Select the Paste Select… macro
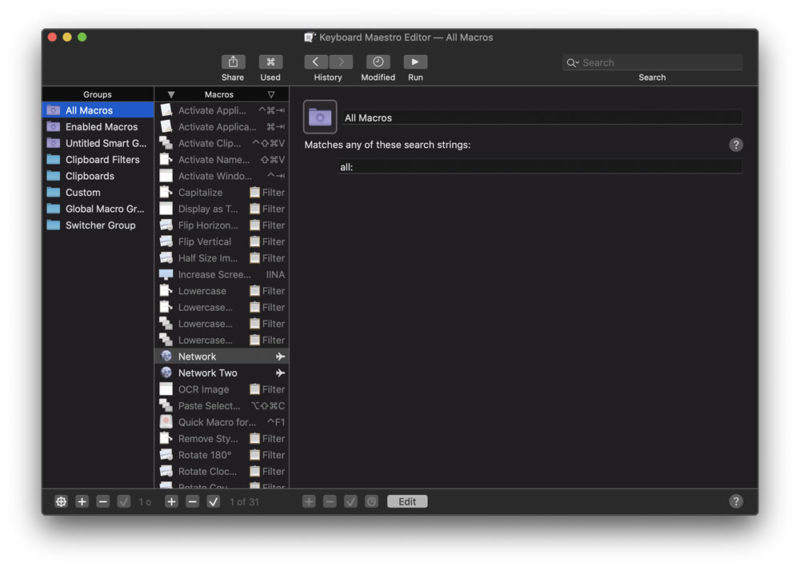The height and width of the screenshot is (570, 800). pos(222,406)
